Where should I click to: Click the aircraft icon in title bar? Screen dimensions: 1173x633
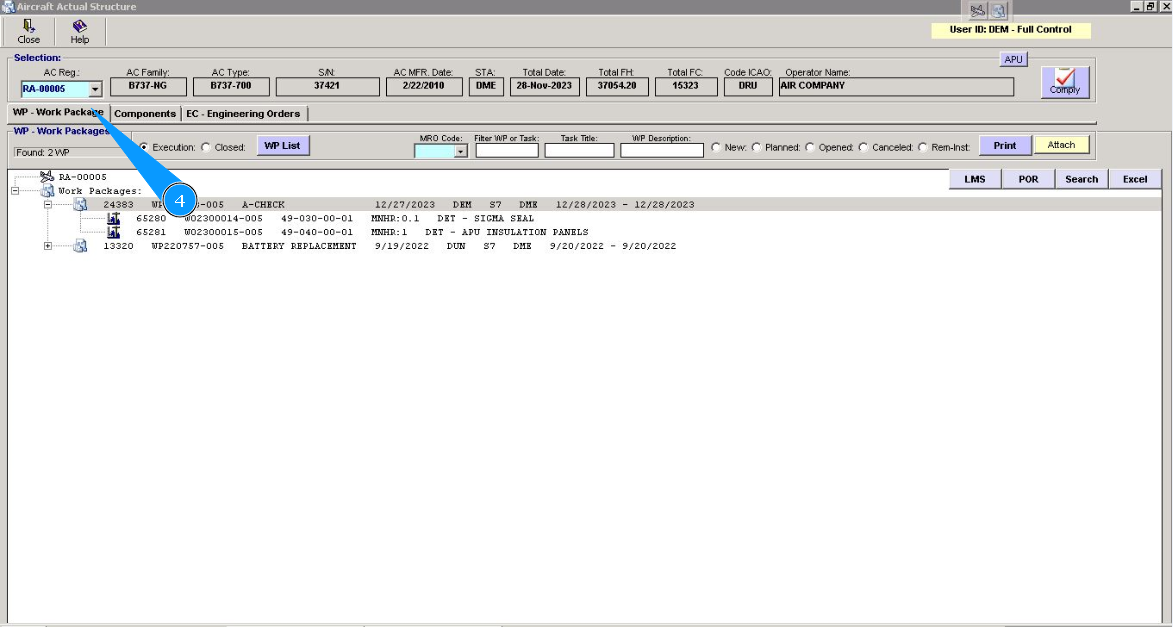click(978, 10)
